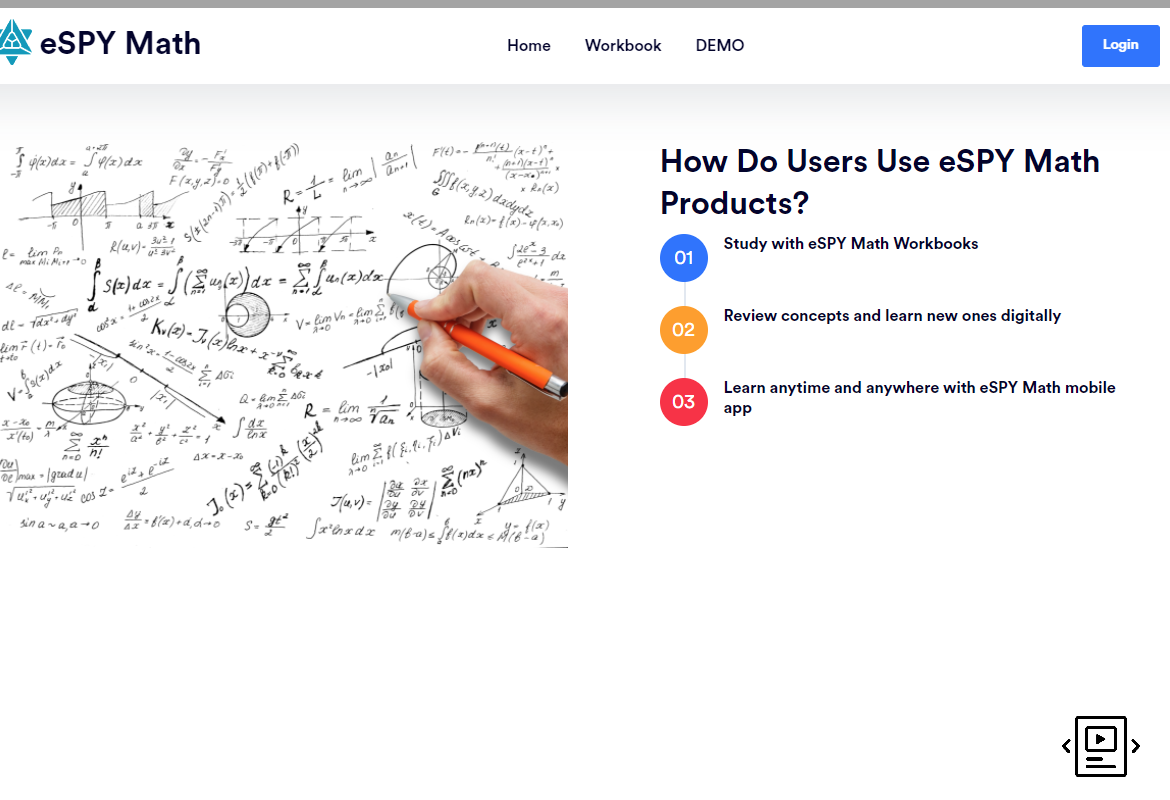Screen dimensions: 1170x800
Task: Click the blue 01 step circle
Action: [x=684, y=258]
